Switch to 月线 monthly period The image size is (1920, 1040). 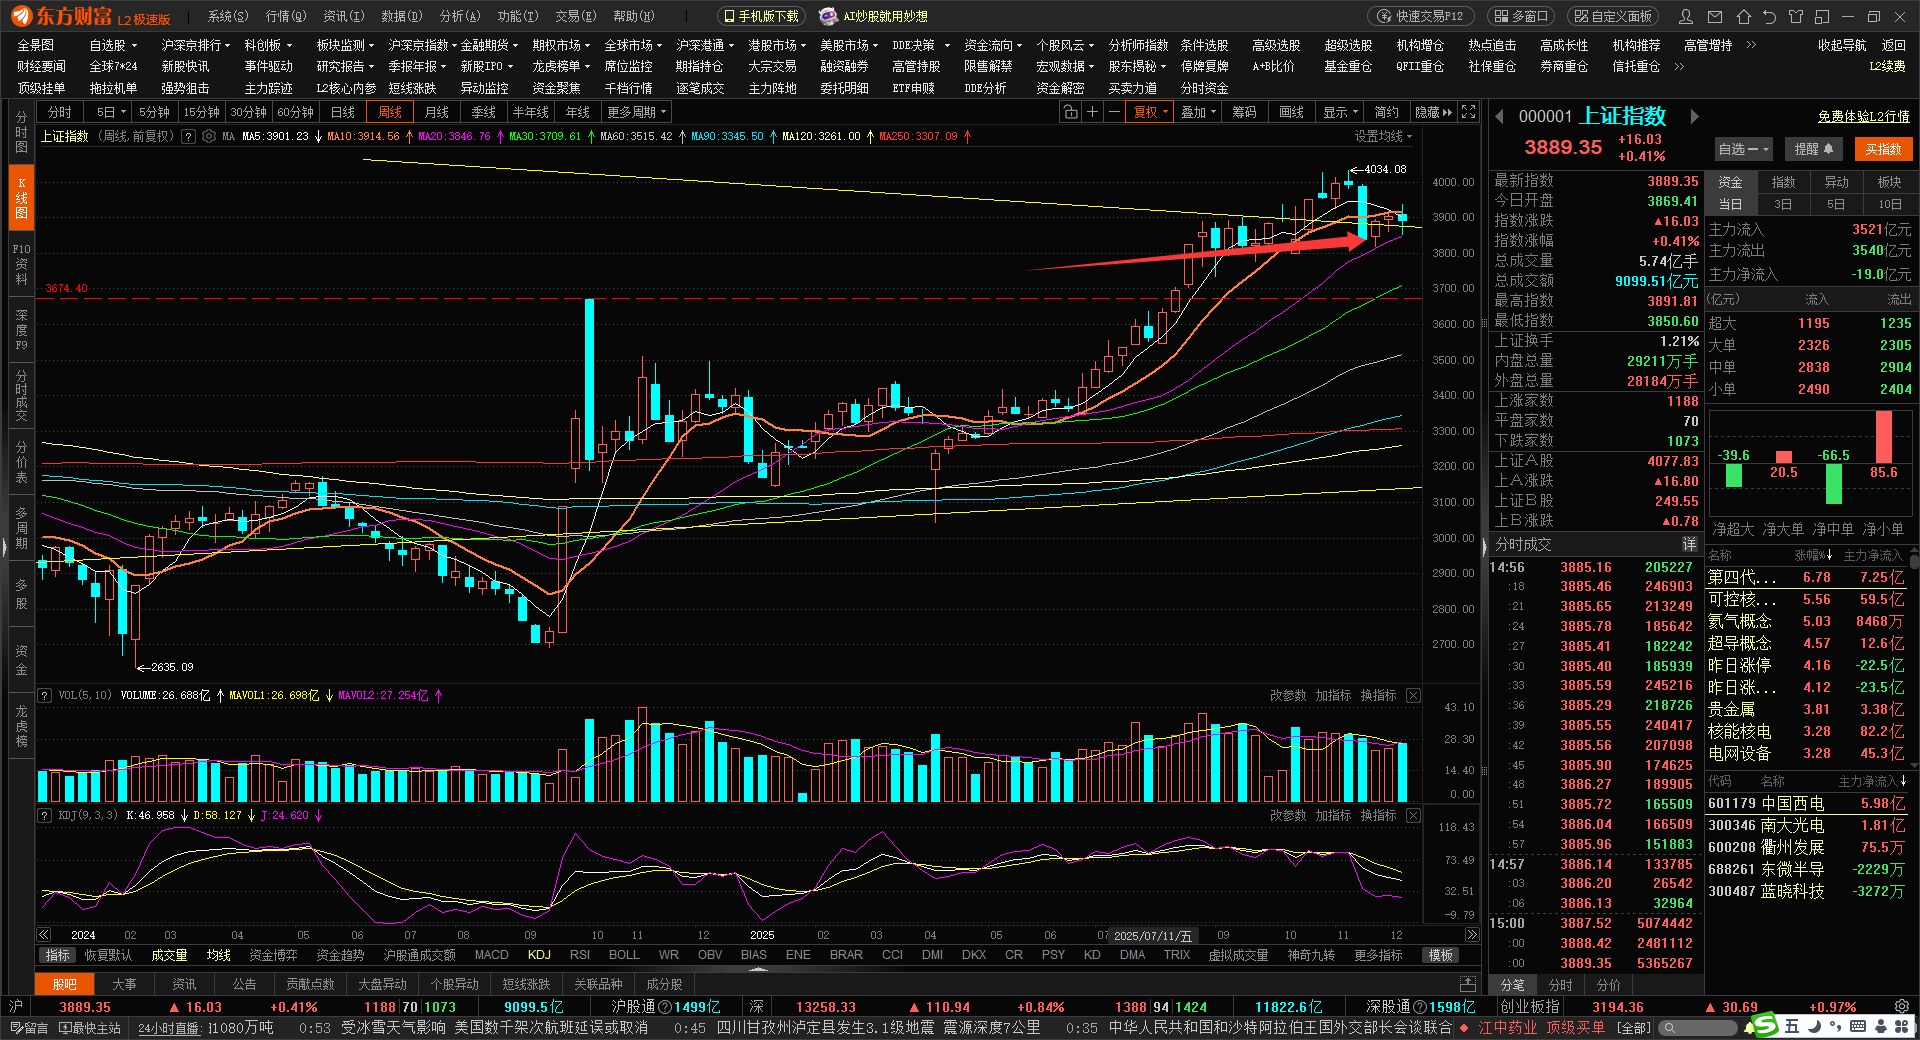[437, 113]
